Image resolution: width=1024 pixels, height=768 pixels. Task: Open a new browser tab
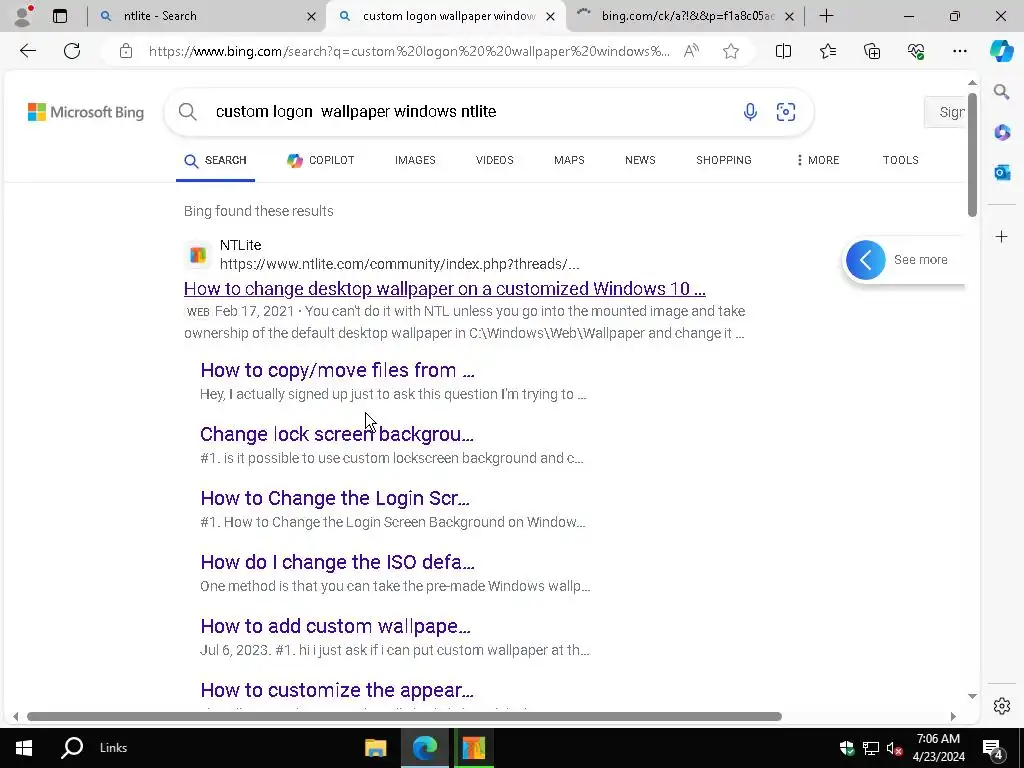[826, 16]
